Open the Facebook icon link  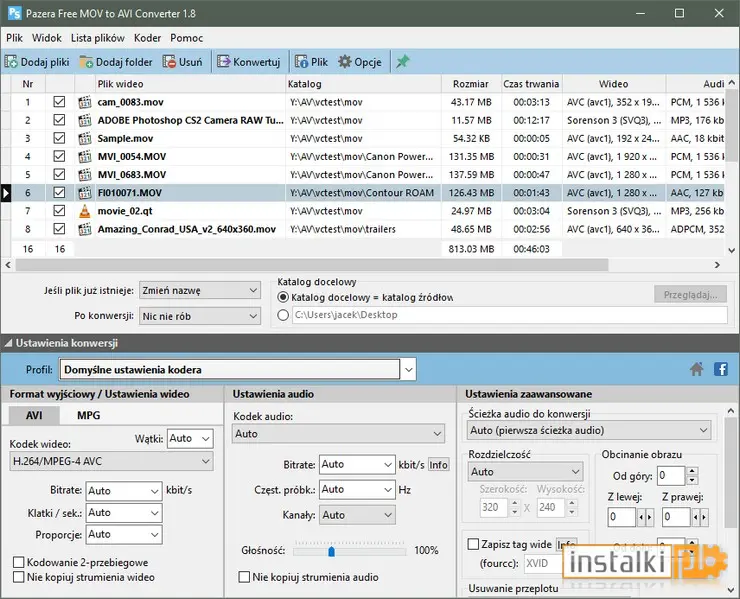(x=721, y=369)
